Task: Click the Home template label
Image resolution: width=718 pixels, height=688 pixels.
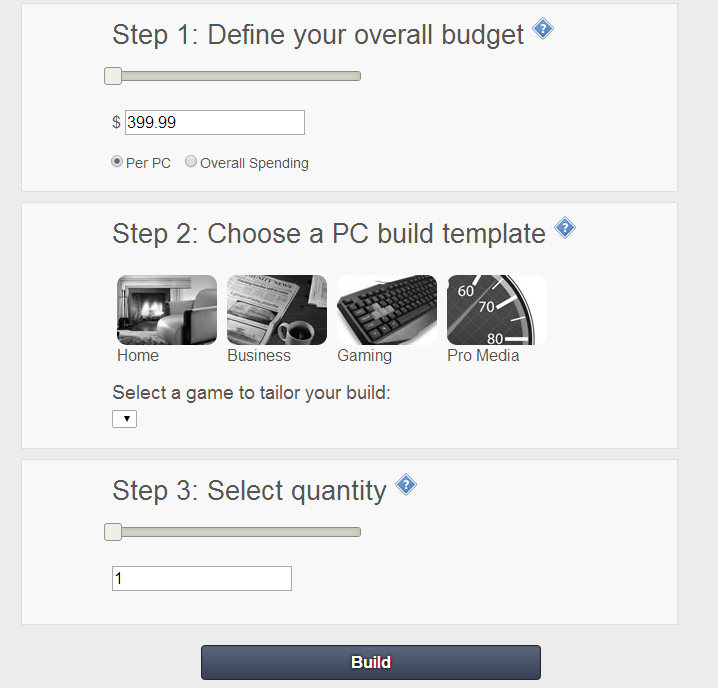Action: [x=138, y=356]
